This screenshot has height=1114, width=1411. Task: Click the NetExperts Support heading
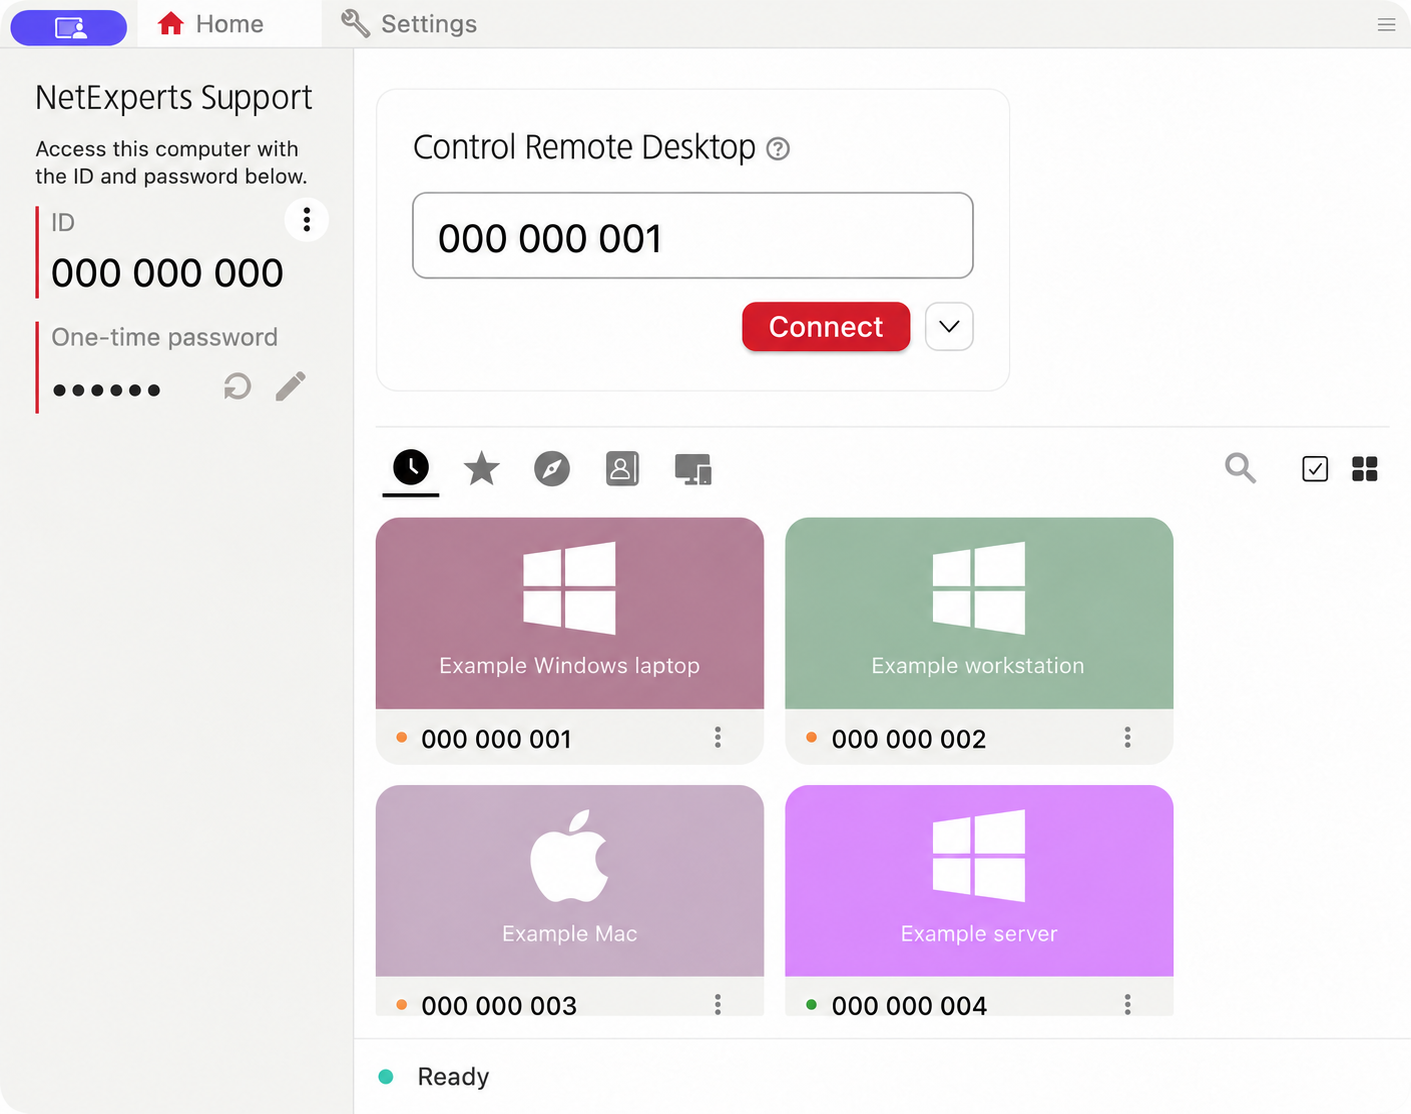point(174,98)
